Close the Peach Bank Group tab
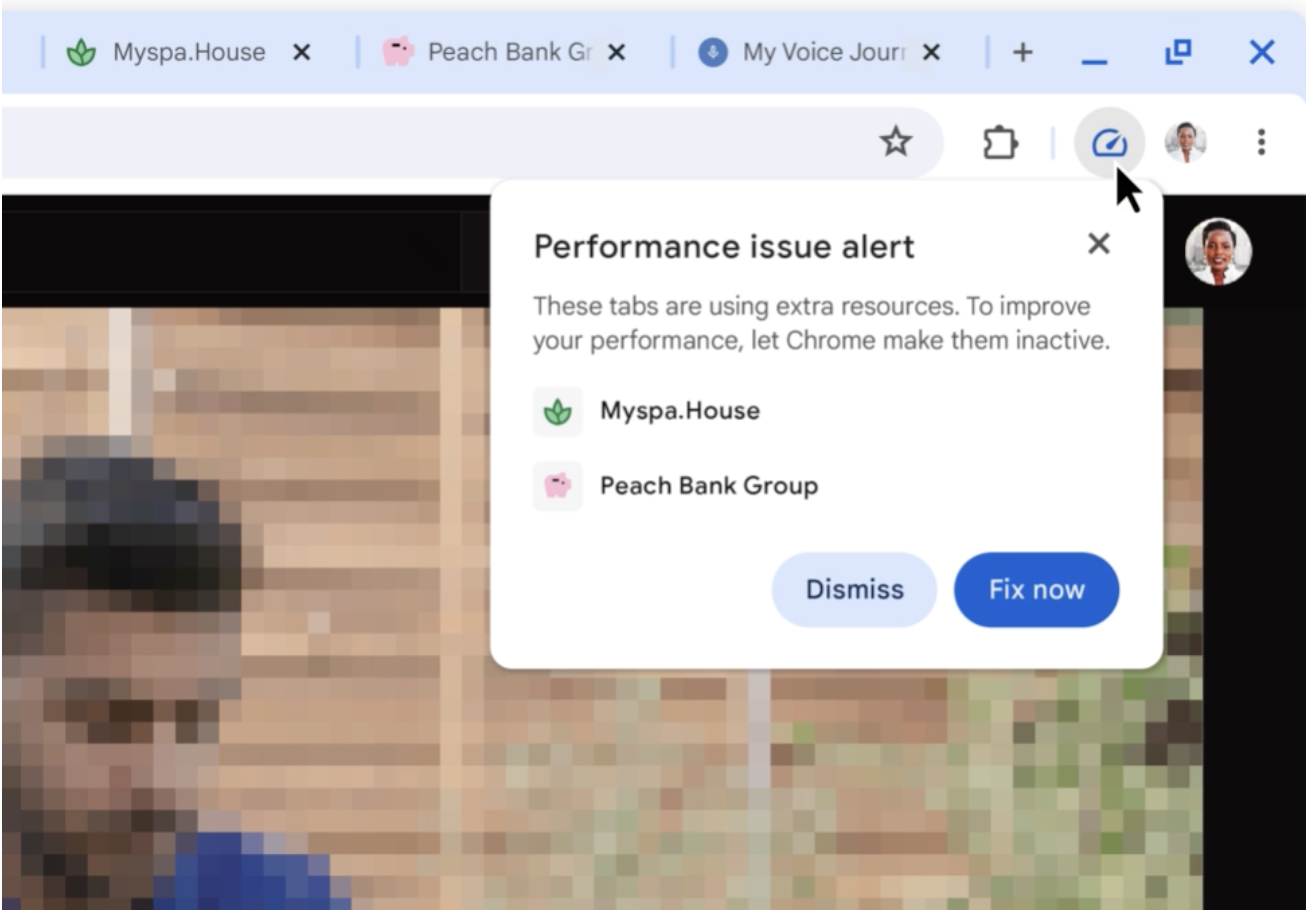This screenshot has width=1306, height=910. point(617,53)
